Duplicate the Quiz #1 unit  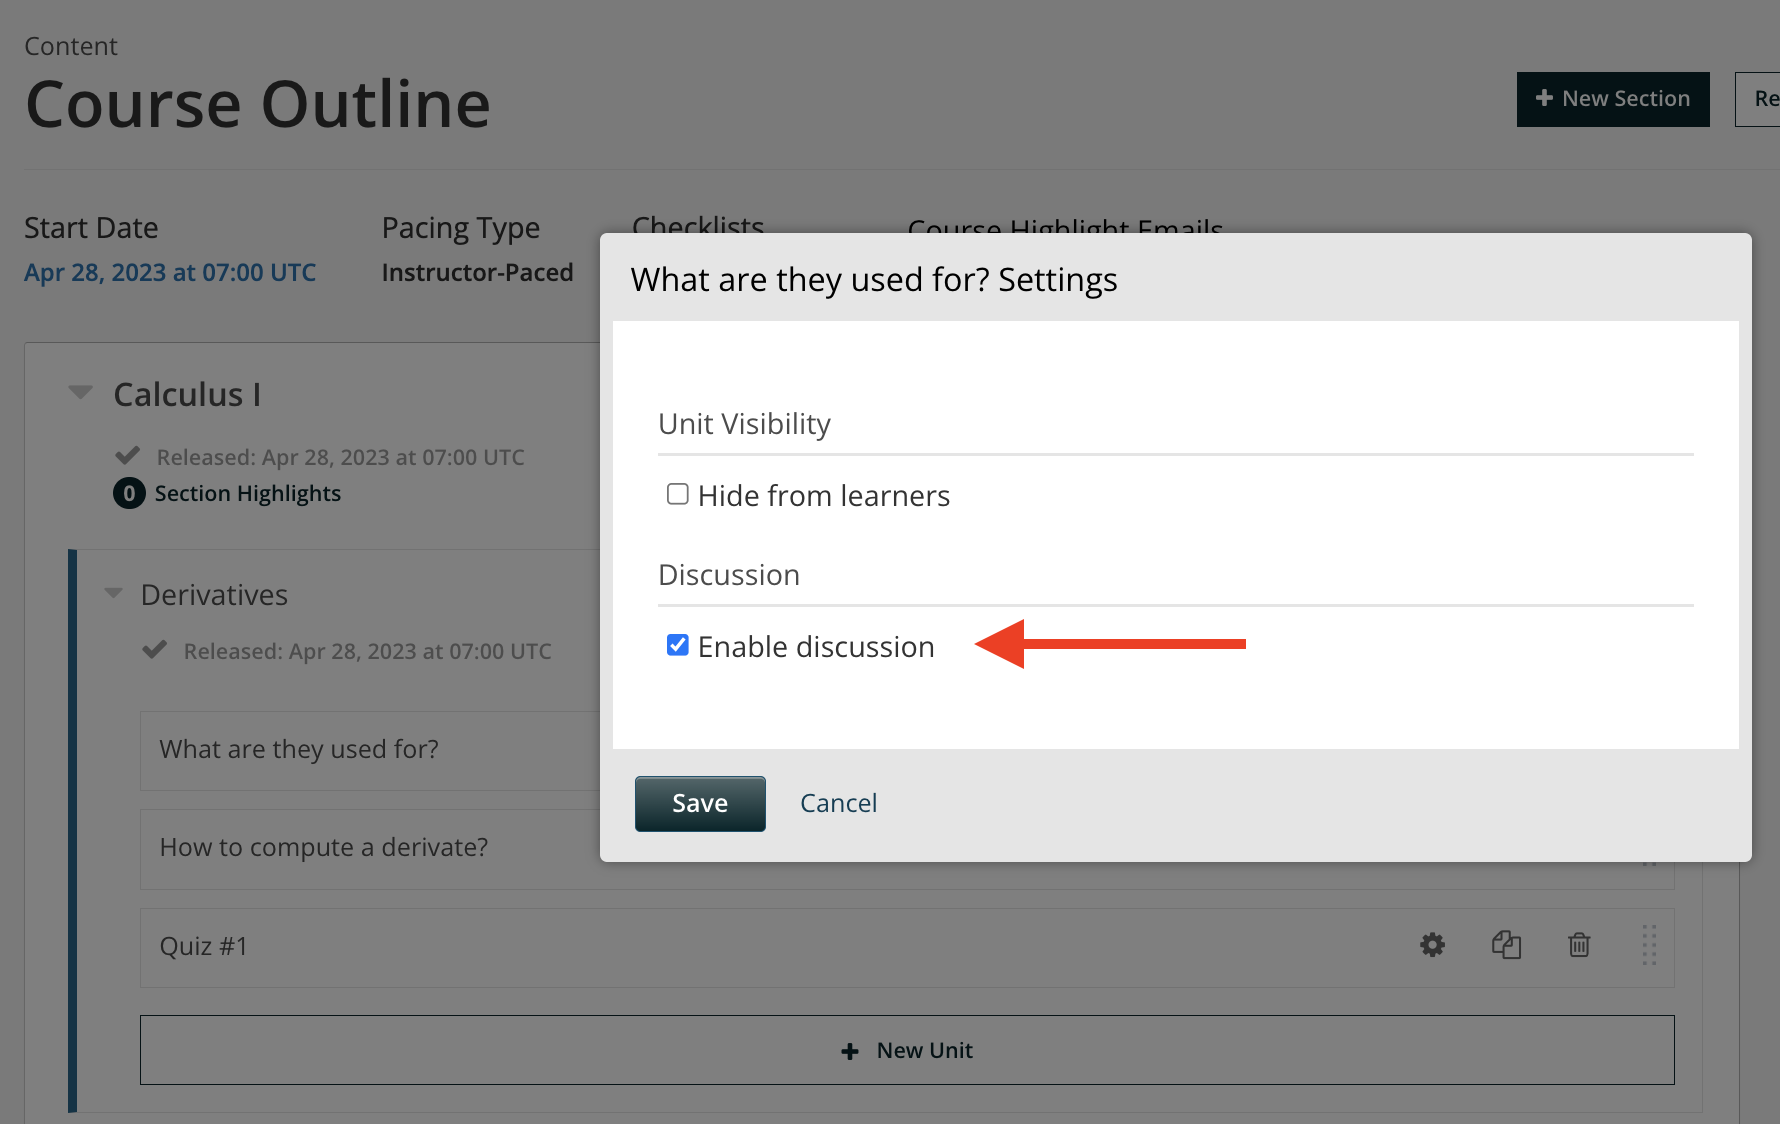(x=1506, y=945)
